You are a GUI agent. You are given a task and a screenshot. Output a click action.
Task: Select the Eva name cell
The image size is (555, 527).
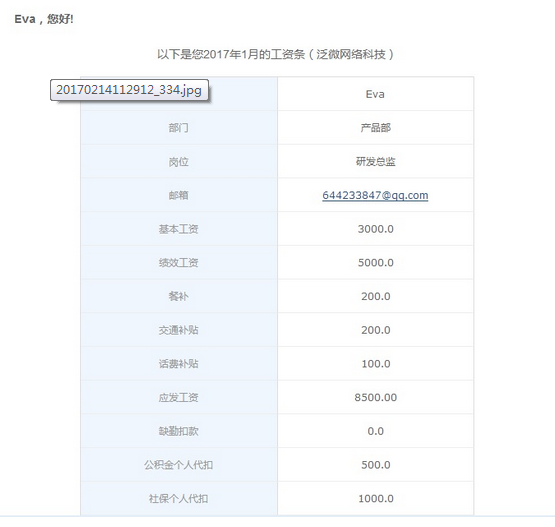pyautogui.click(x=375, y=94)
